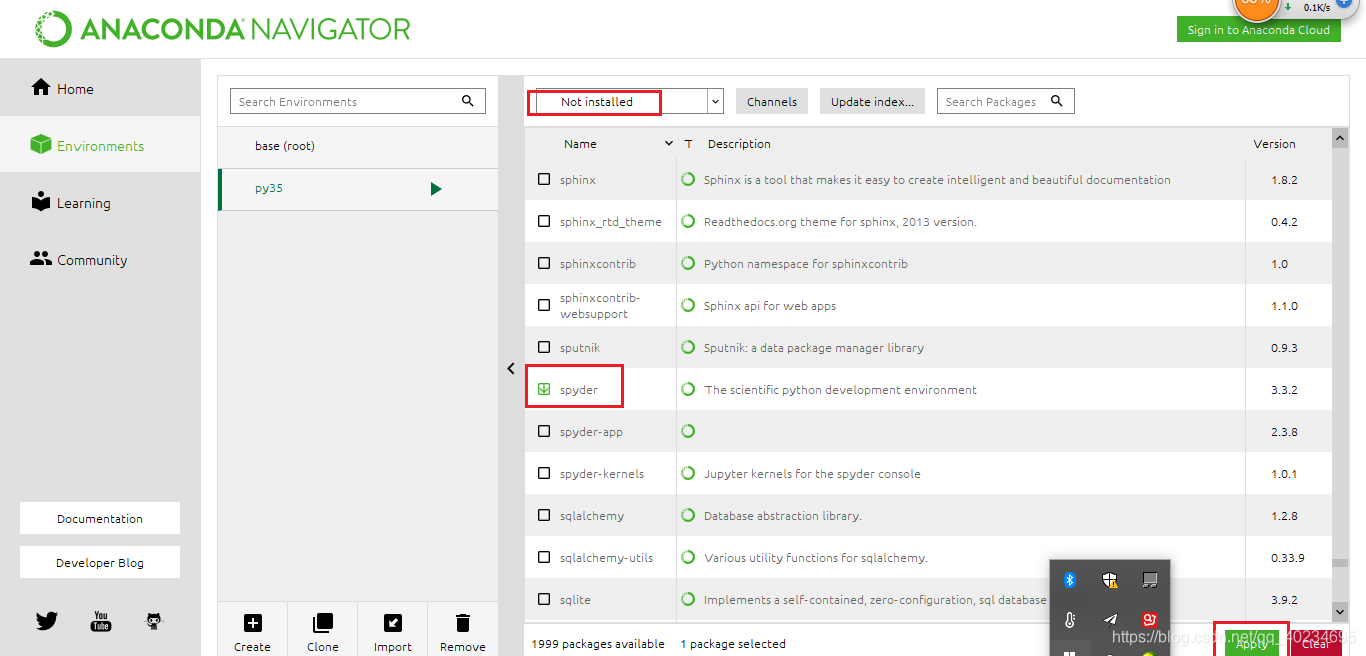Click the Version column header
Screen dimensions: 1366x656
click(1274, 144)
